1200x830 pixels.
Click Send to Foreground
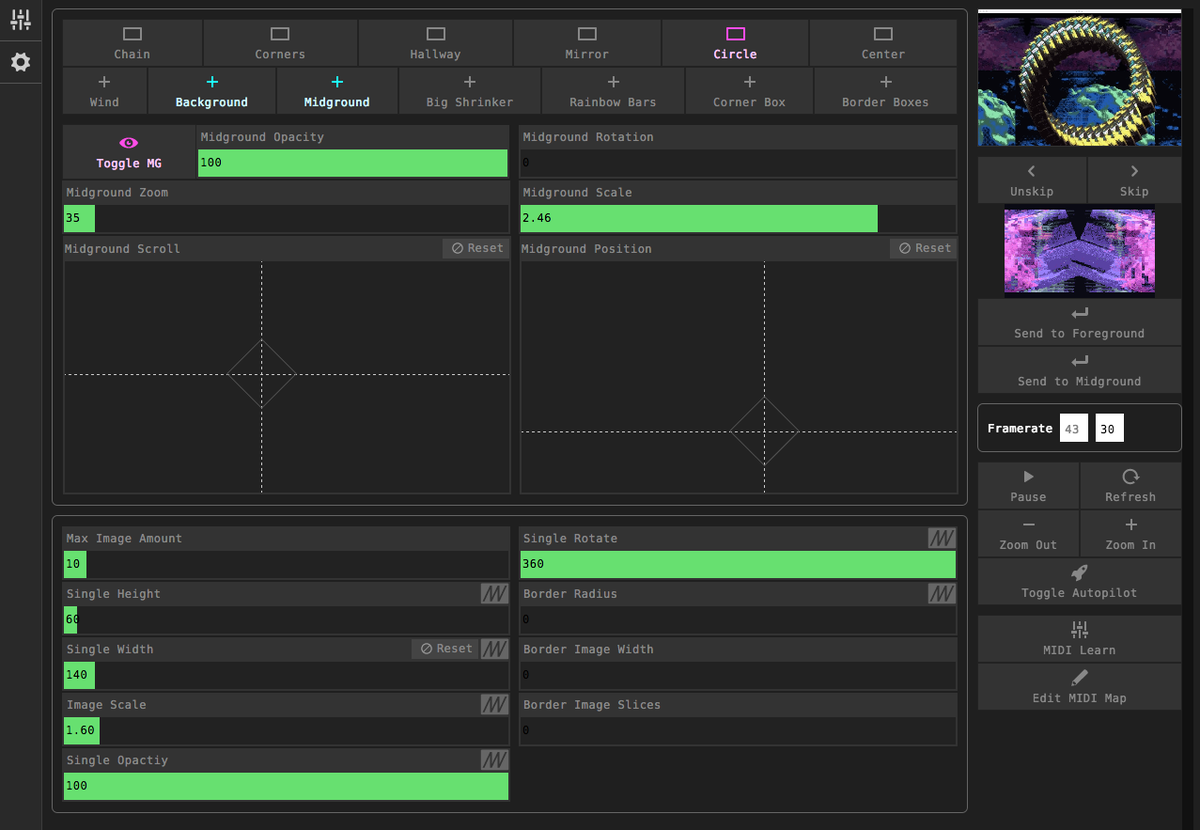click(x=1079, y=322)
